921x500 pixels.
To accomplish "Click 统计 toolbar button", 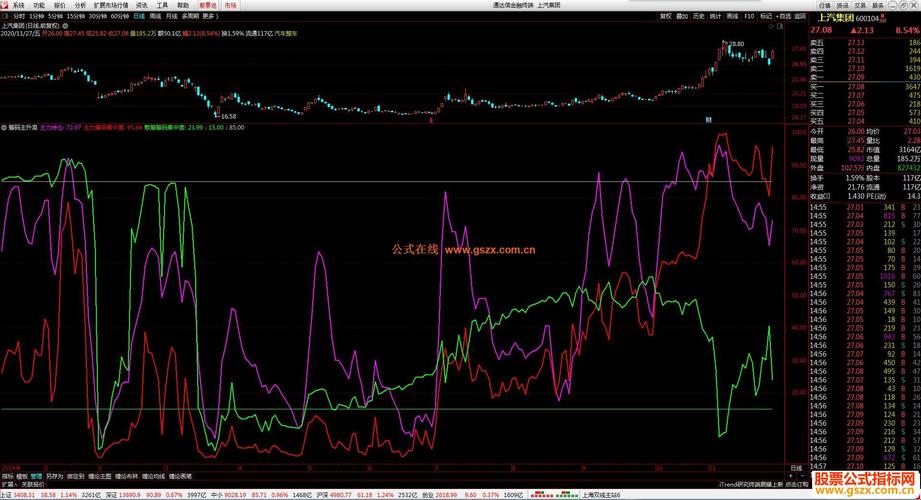I will 715,16.
